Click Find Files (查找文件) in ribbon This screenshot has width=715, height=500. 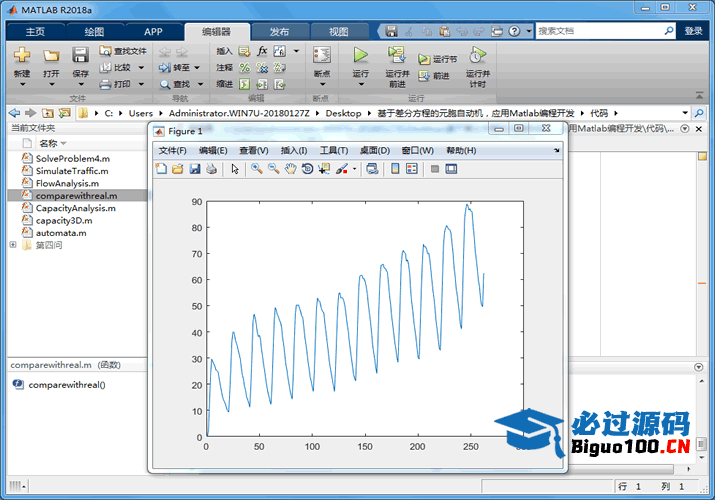(x=123, y=51)
